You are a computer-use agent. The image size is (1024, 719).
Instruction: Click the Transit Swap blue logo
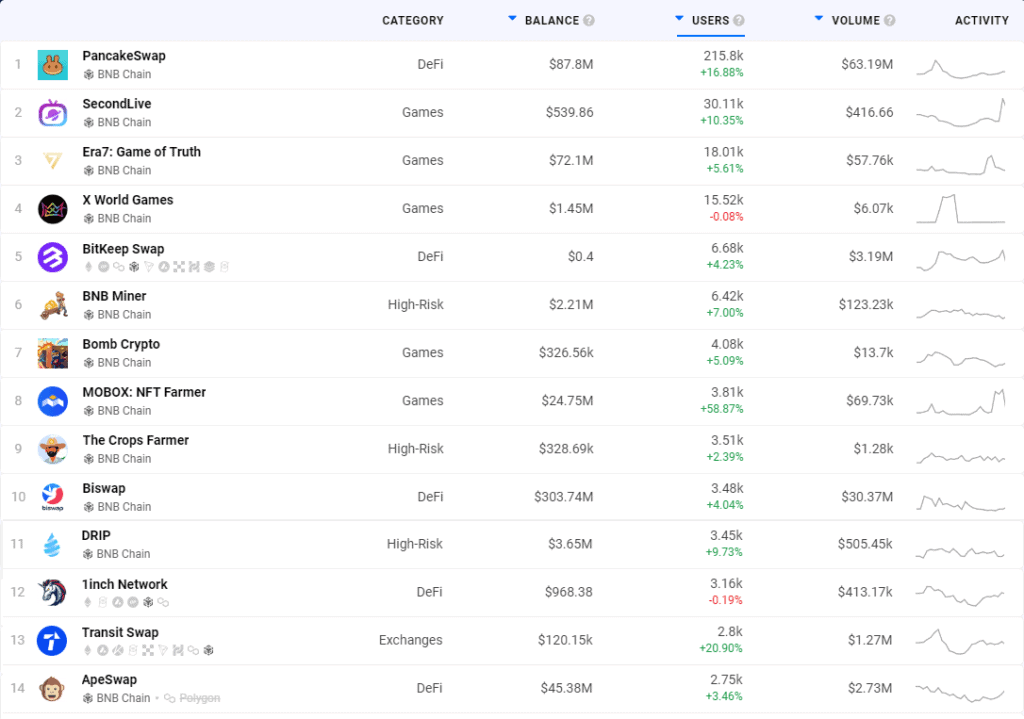[52, 641]
